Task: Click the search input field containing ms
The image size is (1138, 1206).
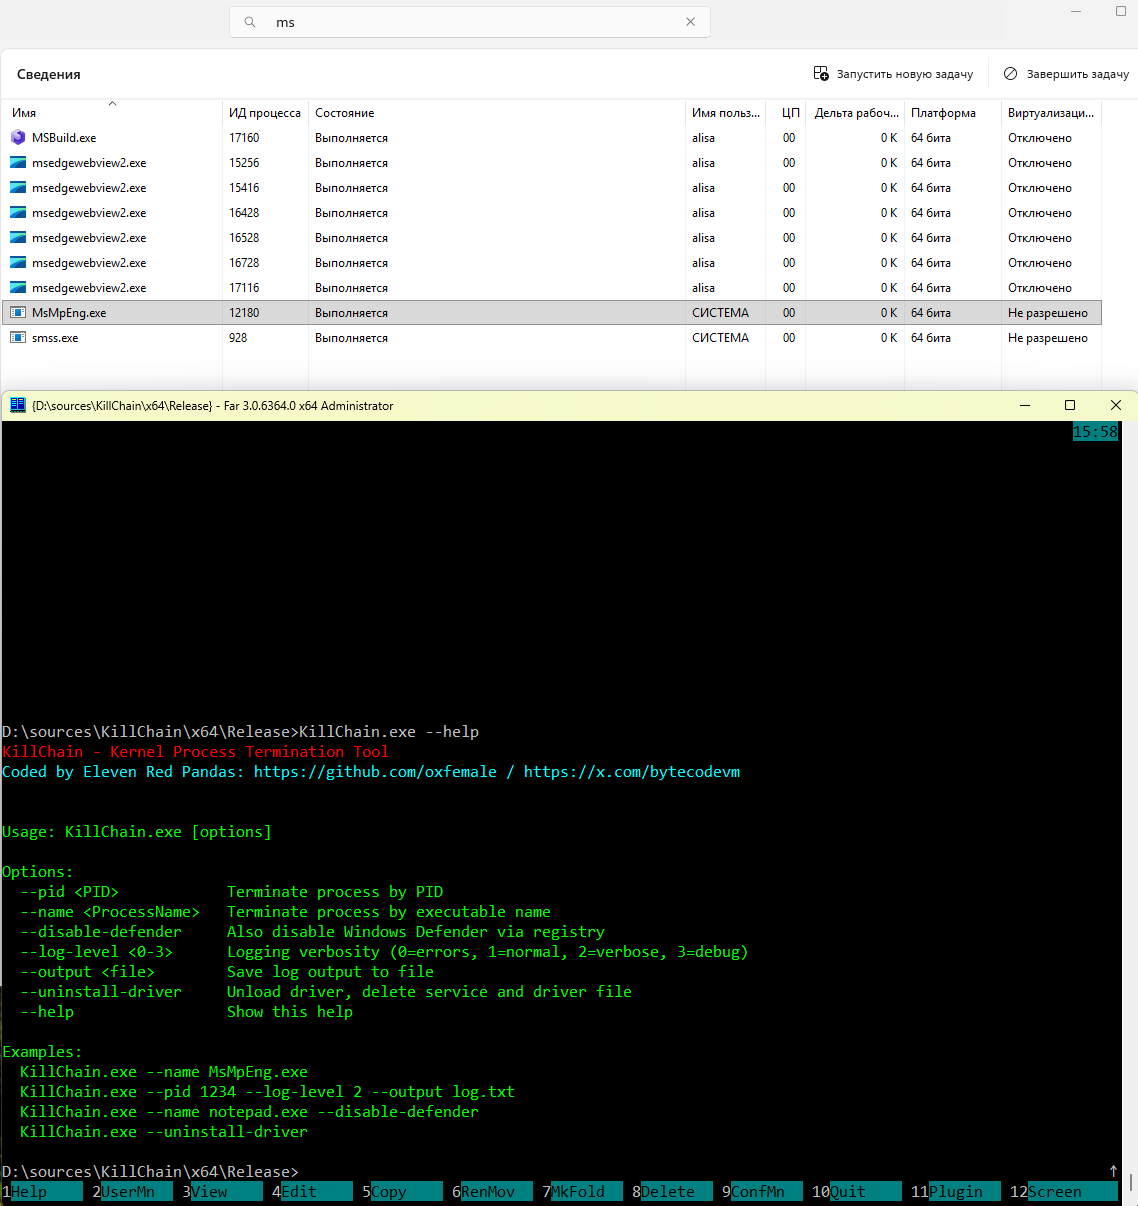Action: [x=470, y=22]
